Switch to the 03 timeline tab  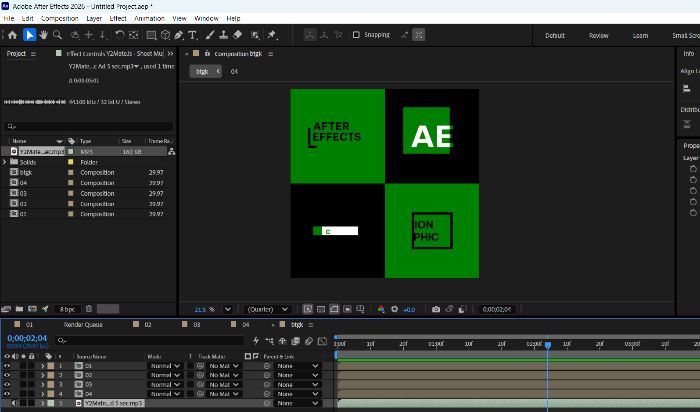pos(196,325)
